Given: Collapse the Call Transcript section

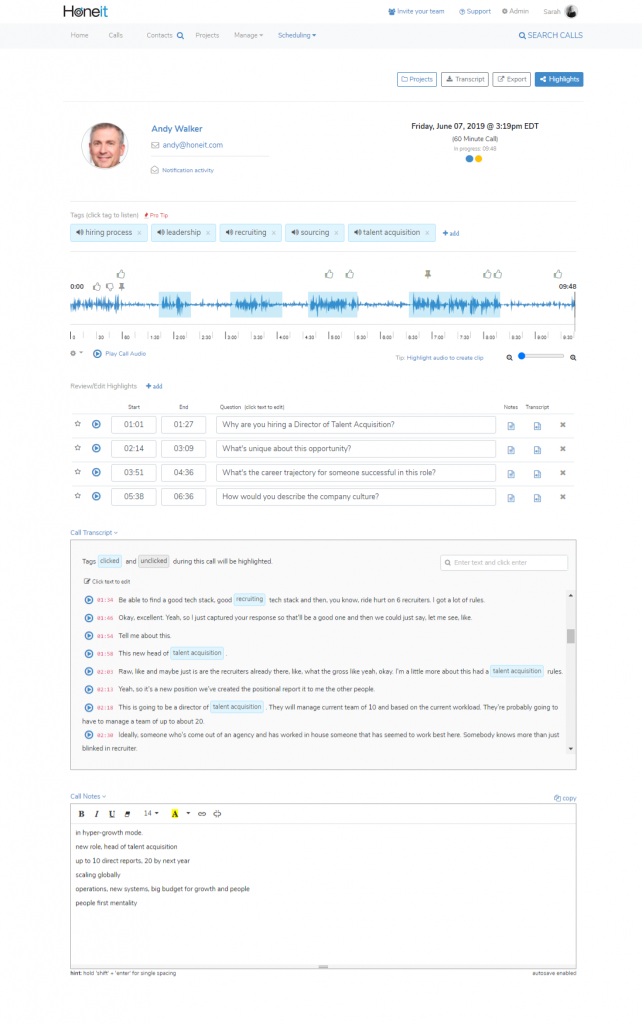Looking at the screenshot, I should click(x=94, y=533).
